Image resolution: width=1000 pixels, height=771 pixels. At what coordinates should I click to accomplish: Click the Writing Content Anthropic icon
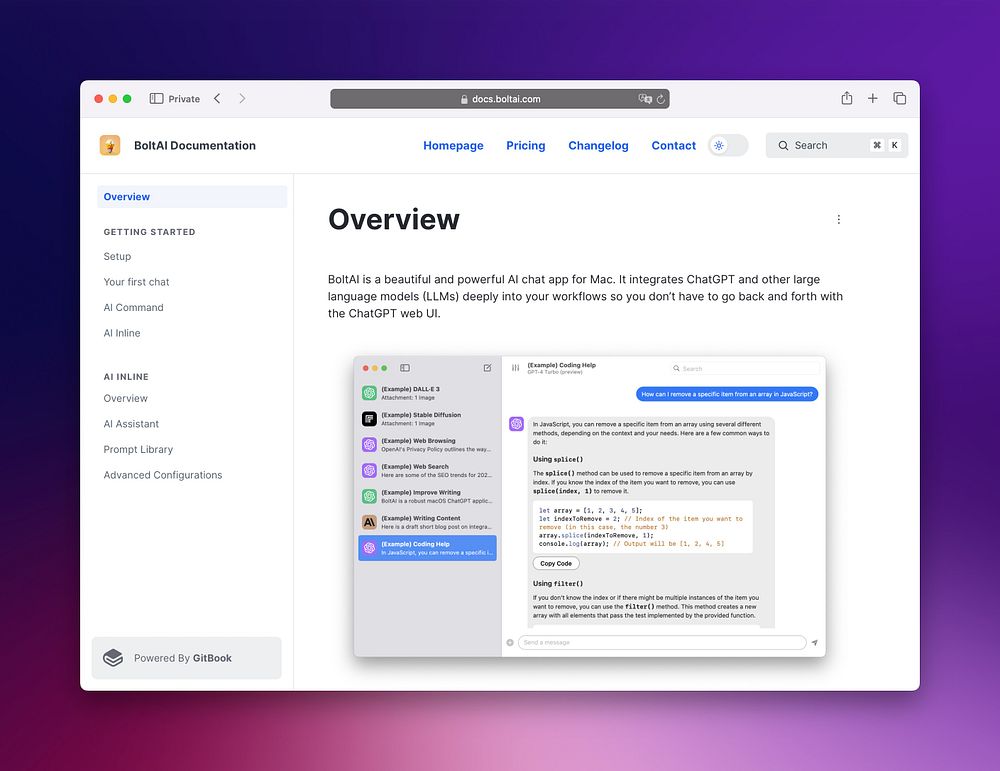point(369,522)
